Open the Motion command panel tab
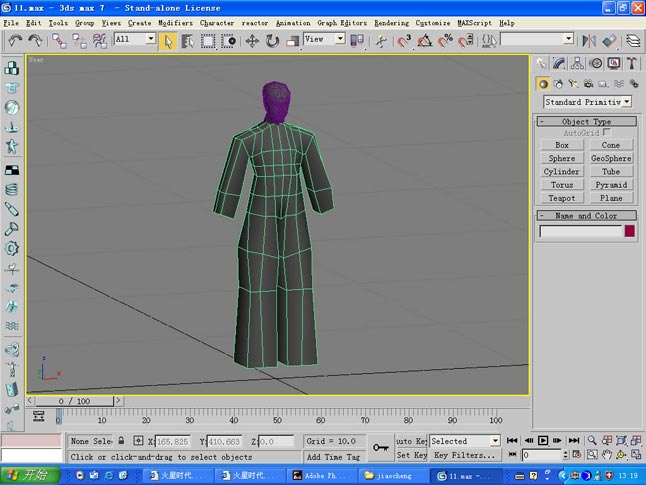Viewport: 646px width, 485px height. pyautogui.click(x=595, y=63)
